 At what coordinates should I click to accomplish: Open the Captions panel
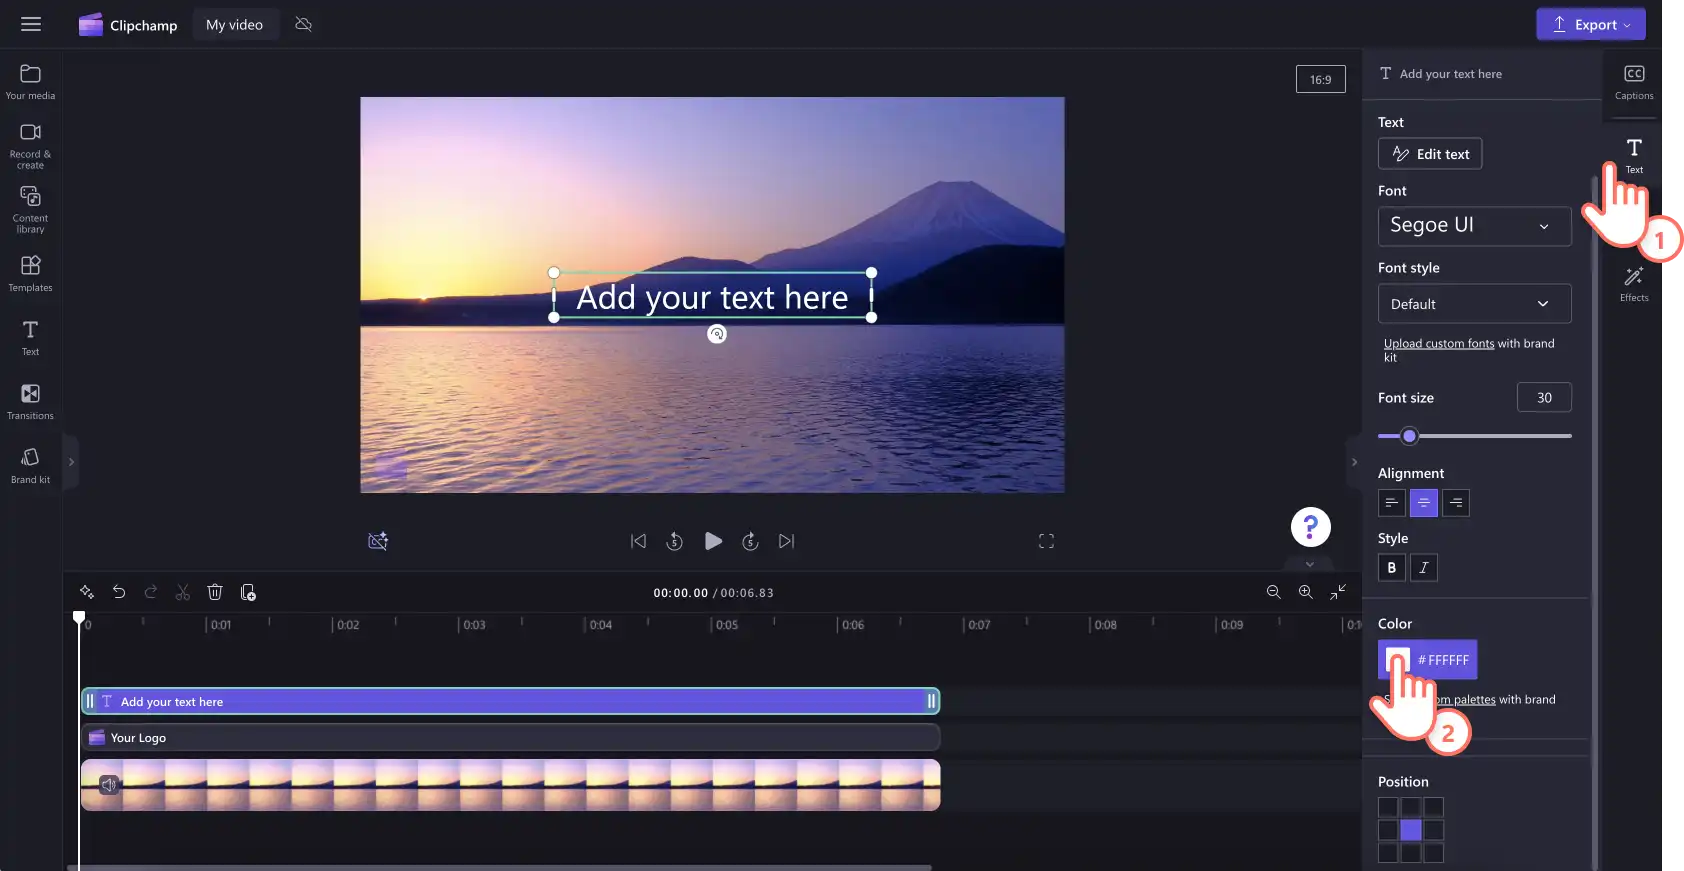1634,82
